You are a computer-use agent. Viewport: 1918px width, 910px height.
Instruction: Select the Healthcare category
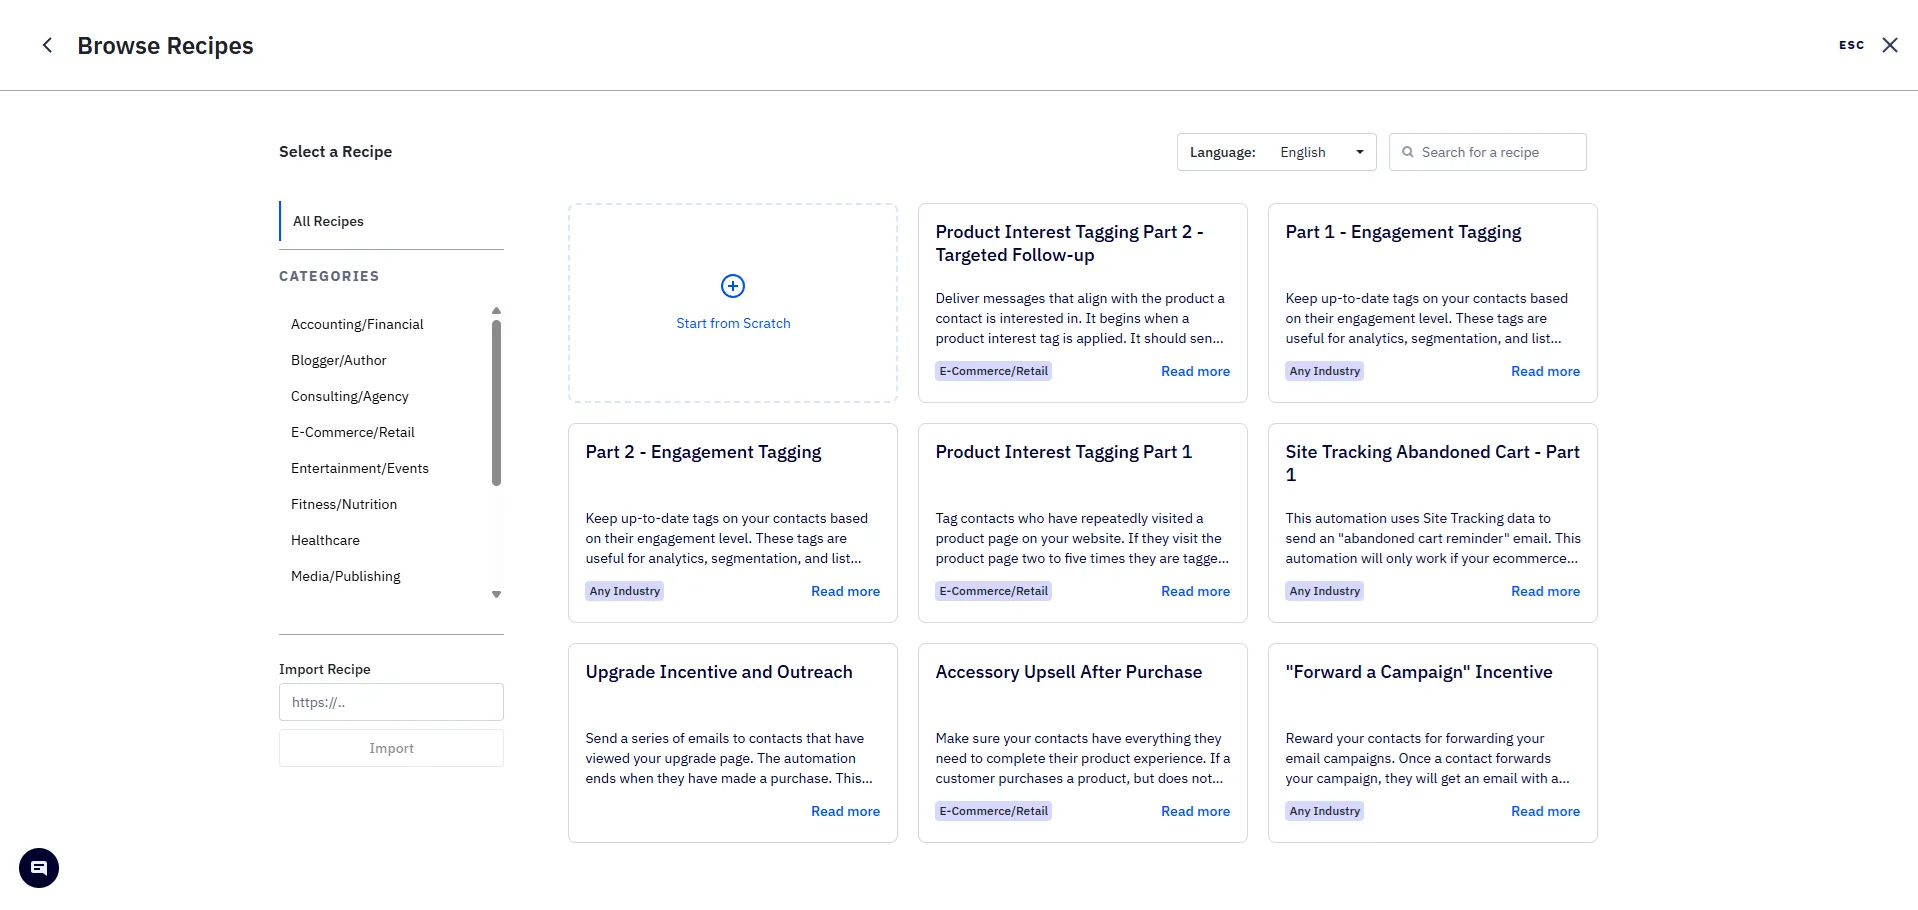(x=325, y=540)
